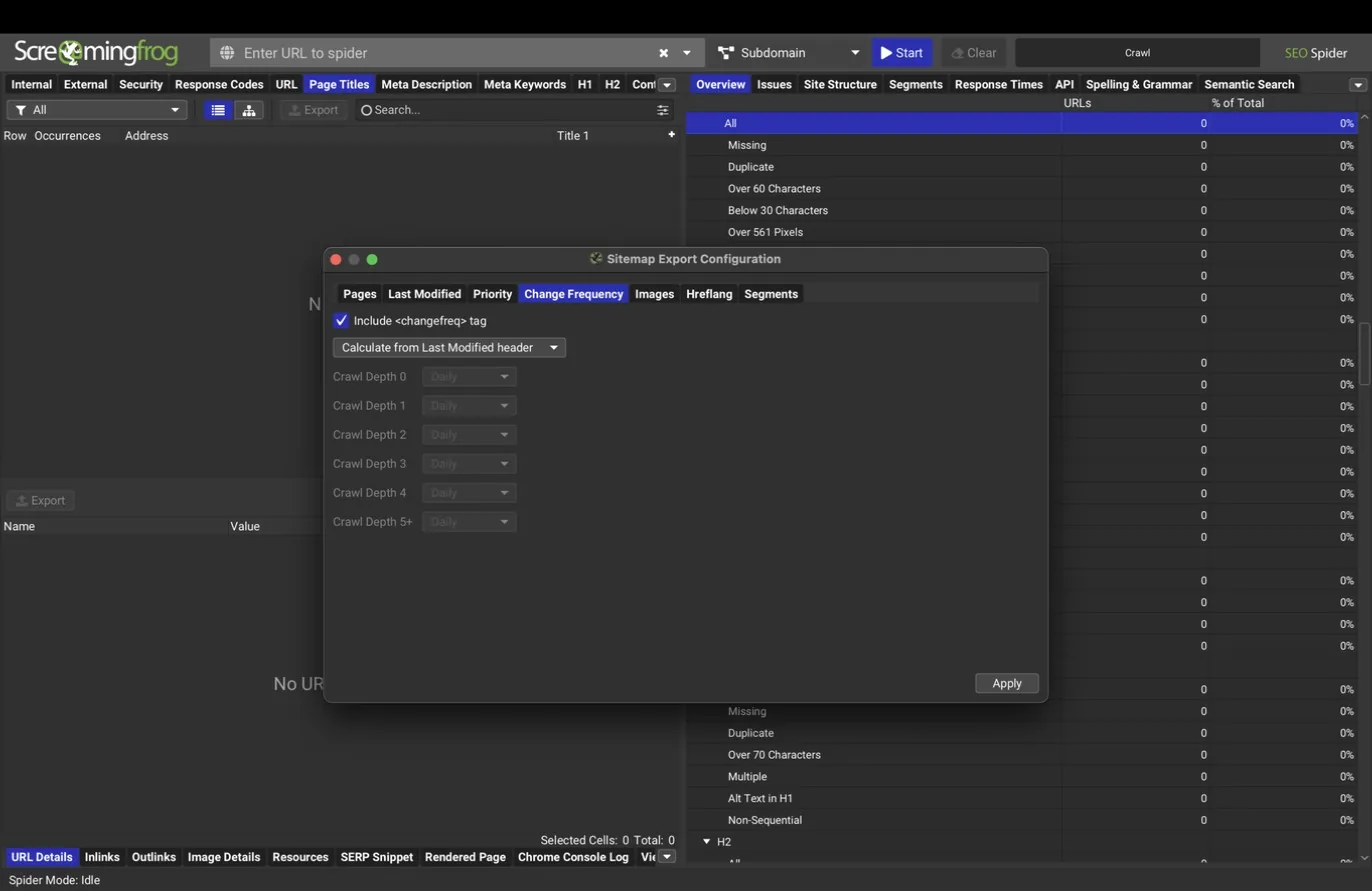Show more right panel tabs overflow arrow

[1358, 85]
